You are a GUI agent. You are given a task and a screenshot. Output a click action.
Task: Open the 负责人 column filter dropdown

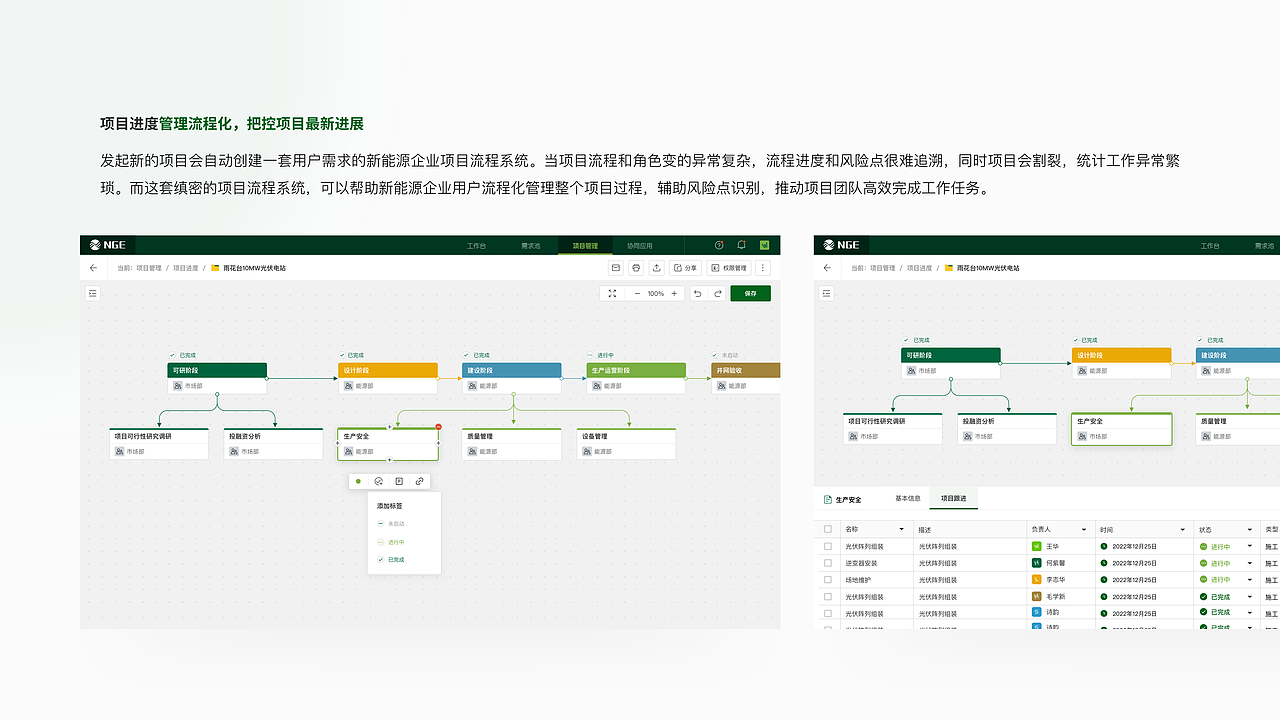[x=1083, y=530]
